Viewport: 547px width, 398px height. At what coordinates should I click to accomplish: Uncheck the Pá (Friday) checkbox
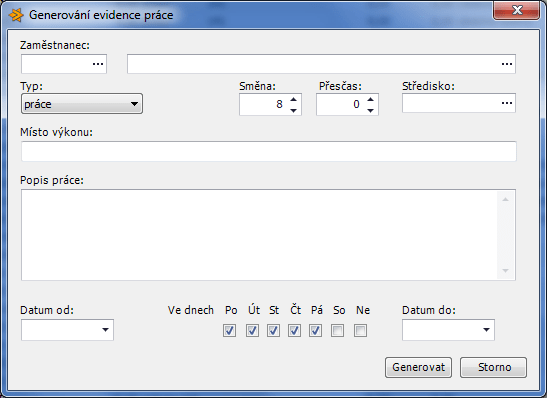point(315,330)
